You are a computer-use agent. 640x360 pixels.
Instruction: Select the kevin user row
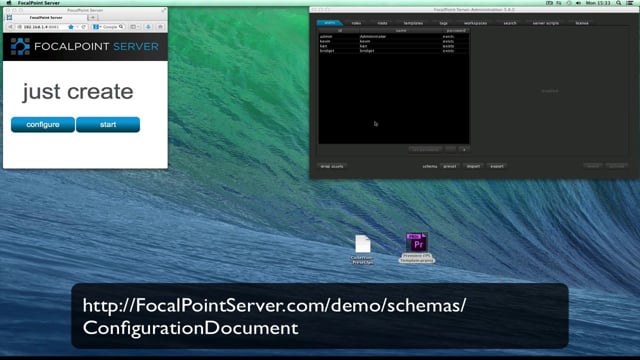(394, 41)
